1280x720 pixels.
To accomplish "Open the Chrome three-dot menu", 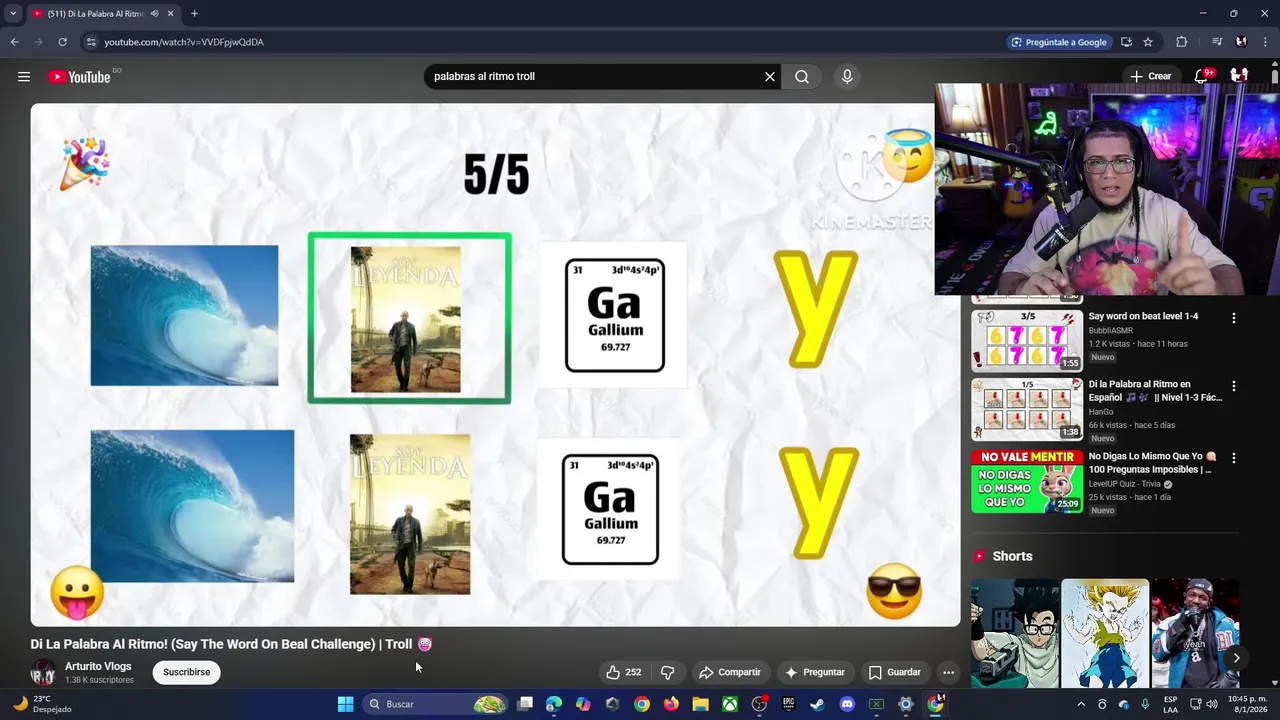I will point(1265,42).
